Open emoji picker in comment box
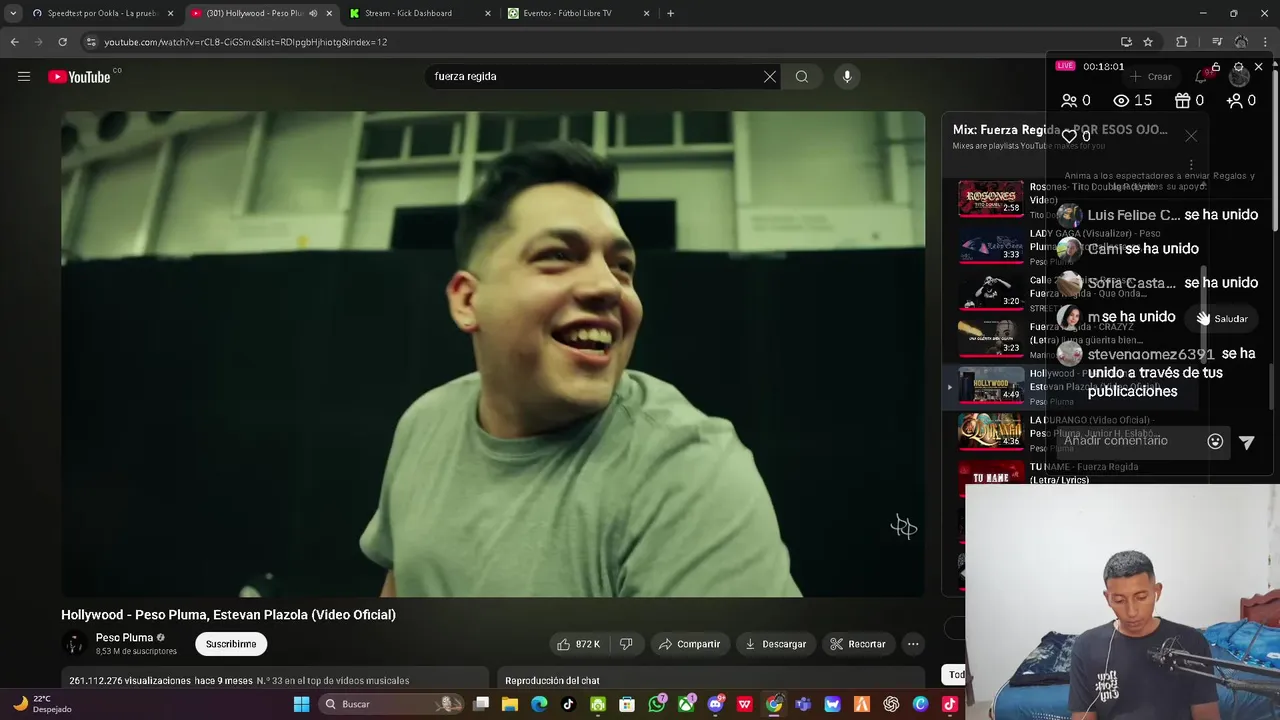1280x720 pixels. pos(1215,441)
